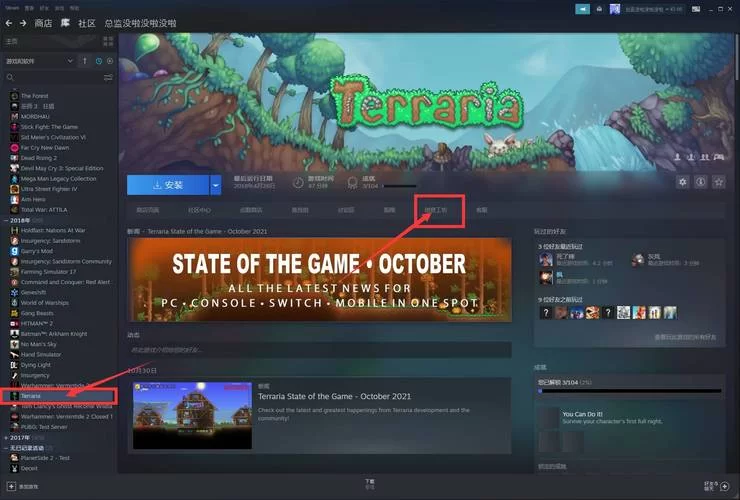The height and width of the screenshot is (500, 740).
Task: Add Terraria to favorites with the star
Action: (718, 182)
